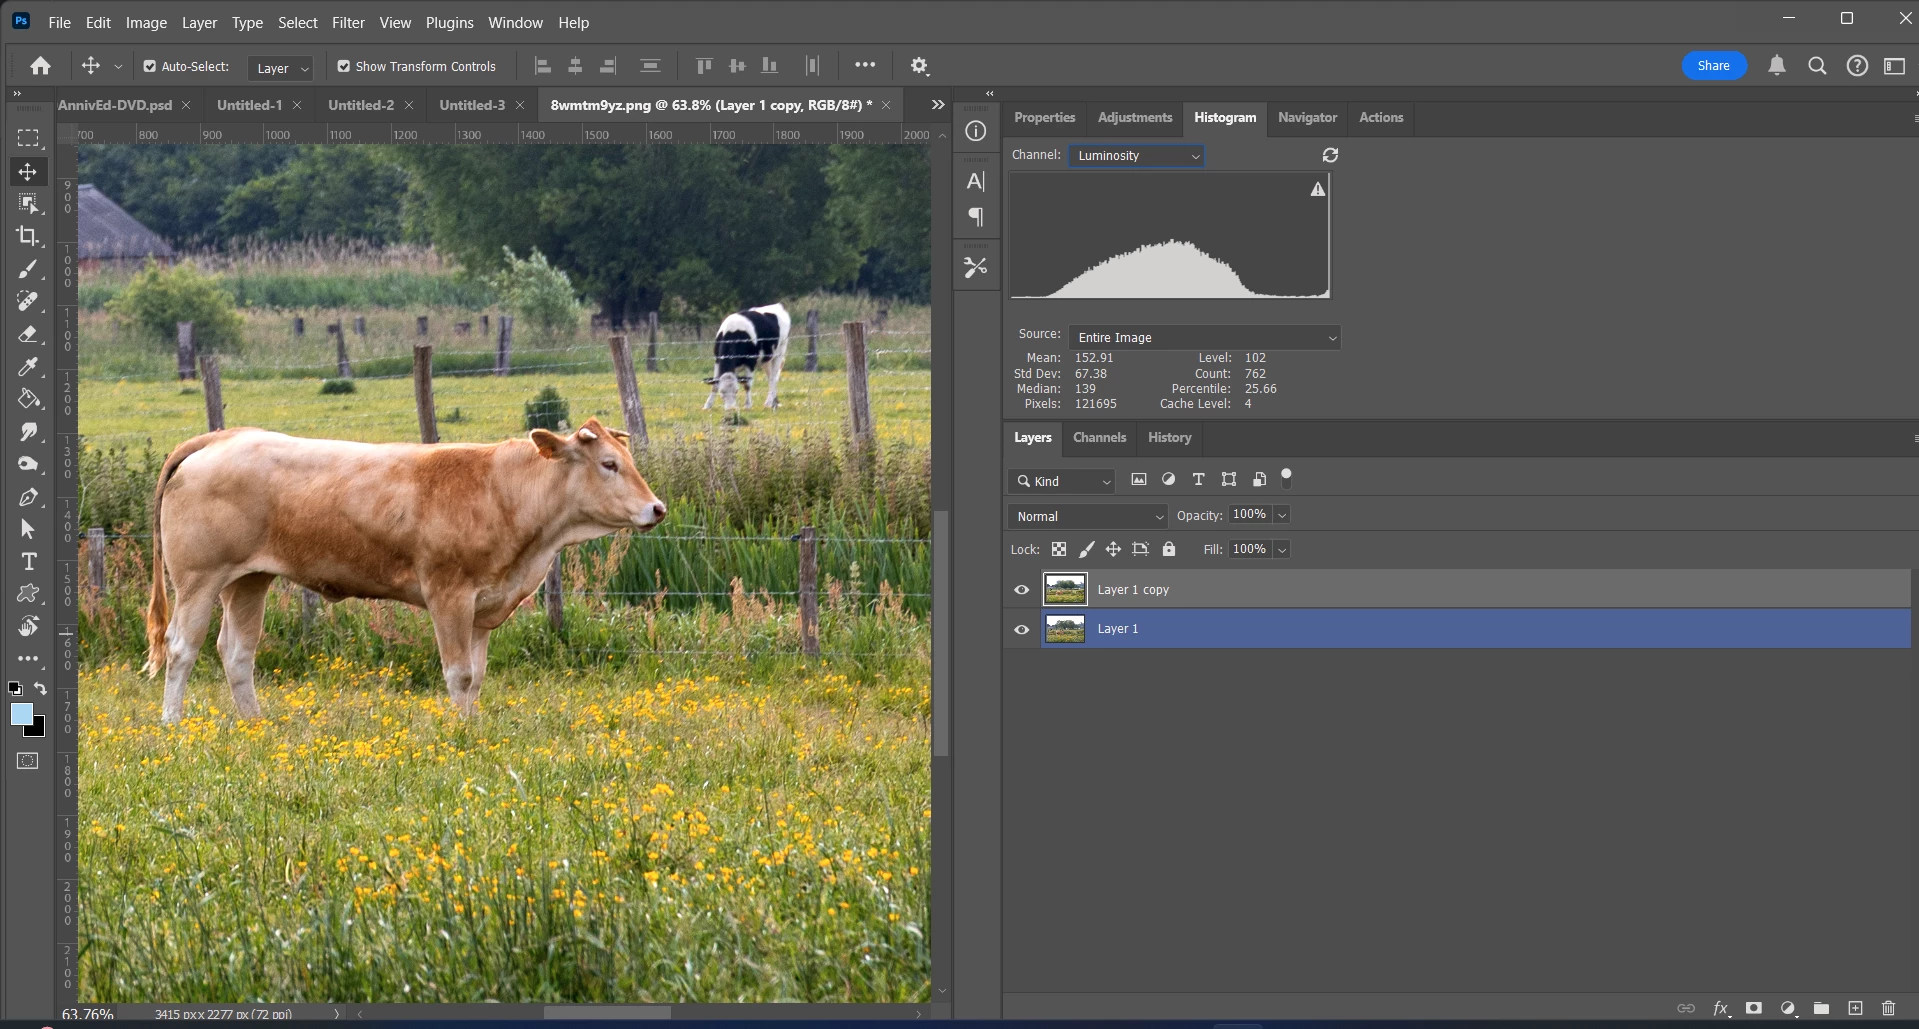Image resolution: width=1919 pixels, height=1029 pixels.
Task: Open the Image menu
Action: (146, 22)
